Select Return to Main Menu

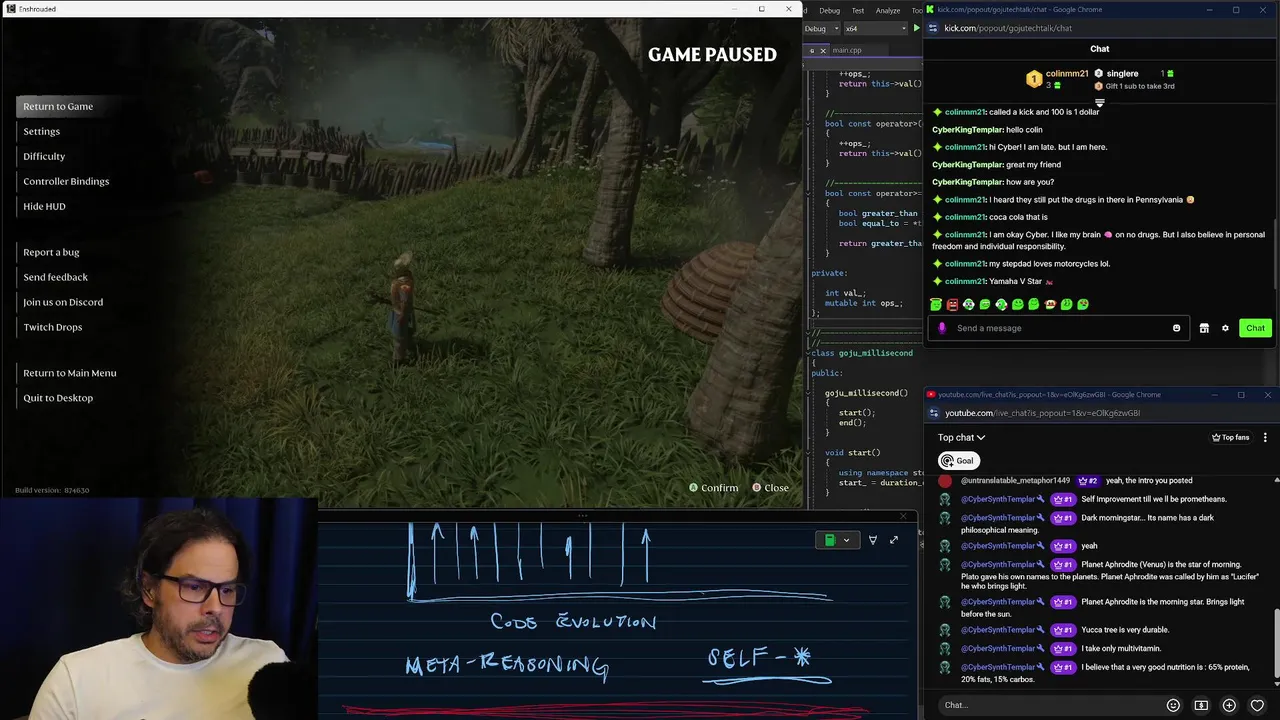click(70, 373)
